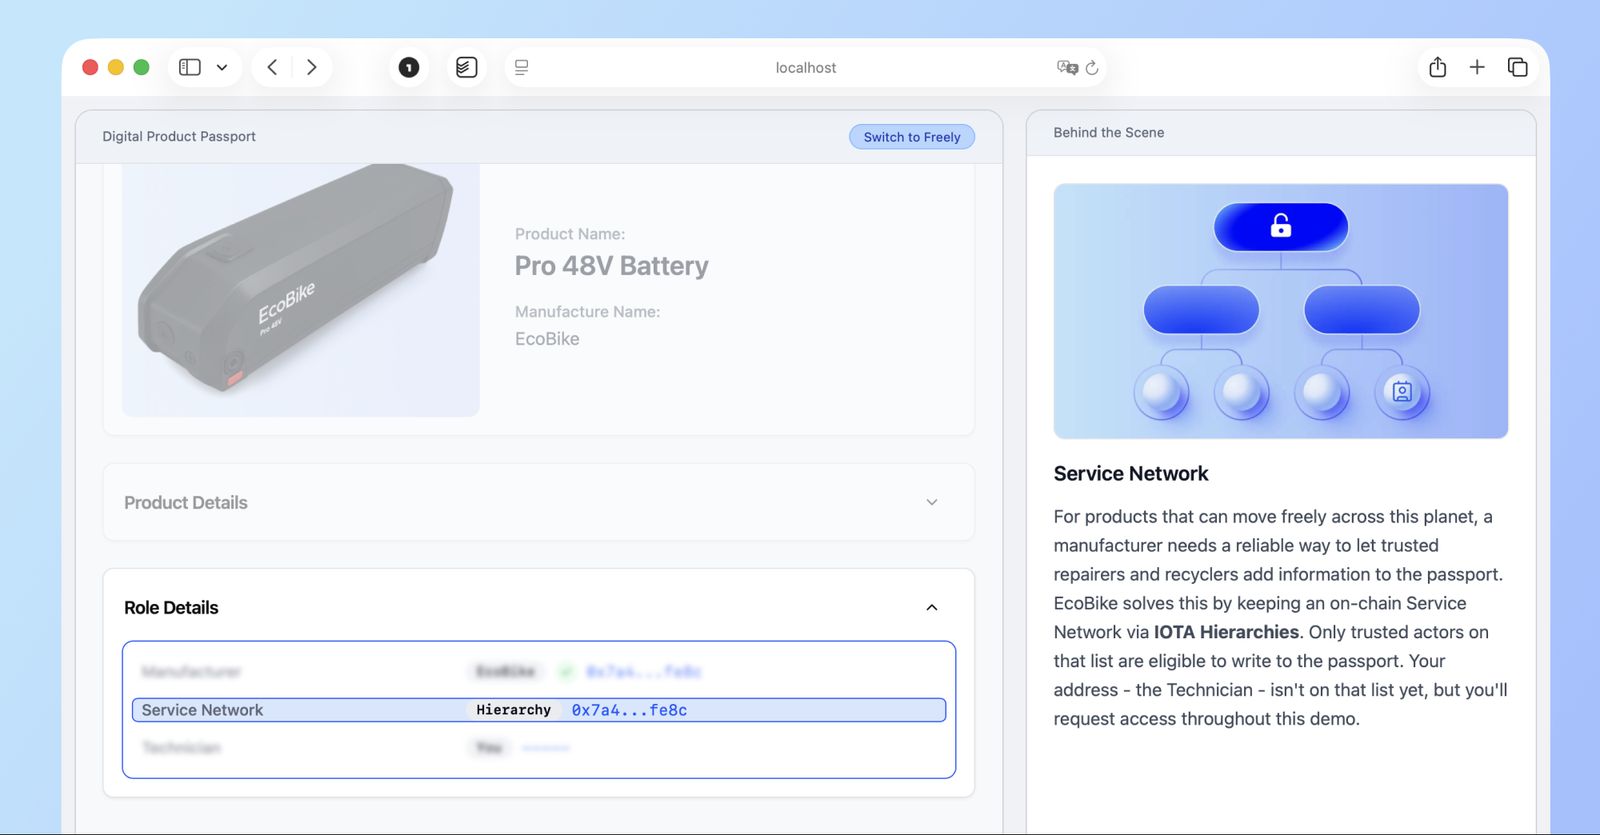The width and height of the screenshot is (1600, 835).
Task: Go forward to the next page
Action: coord(312,67)
